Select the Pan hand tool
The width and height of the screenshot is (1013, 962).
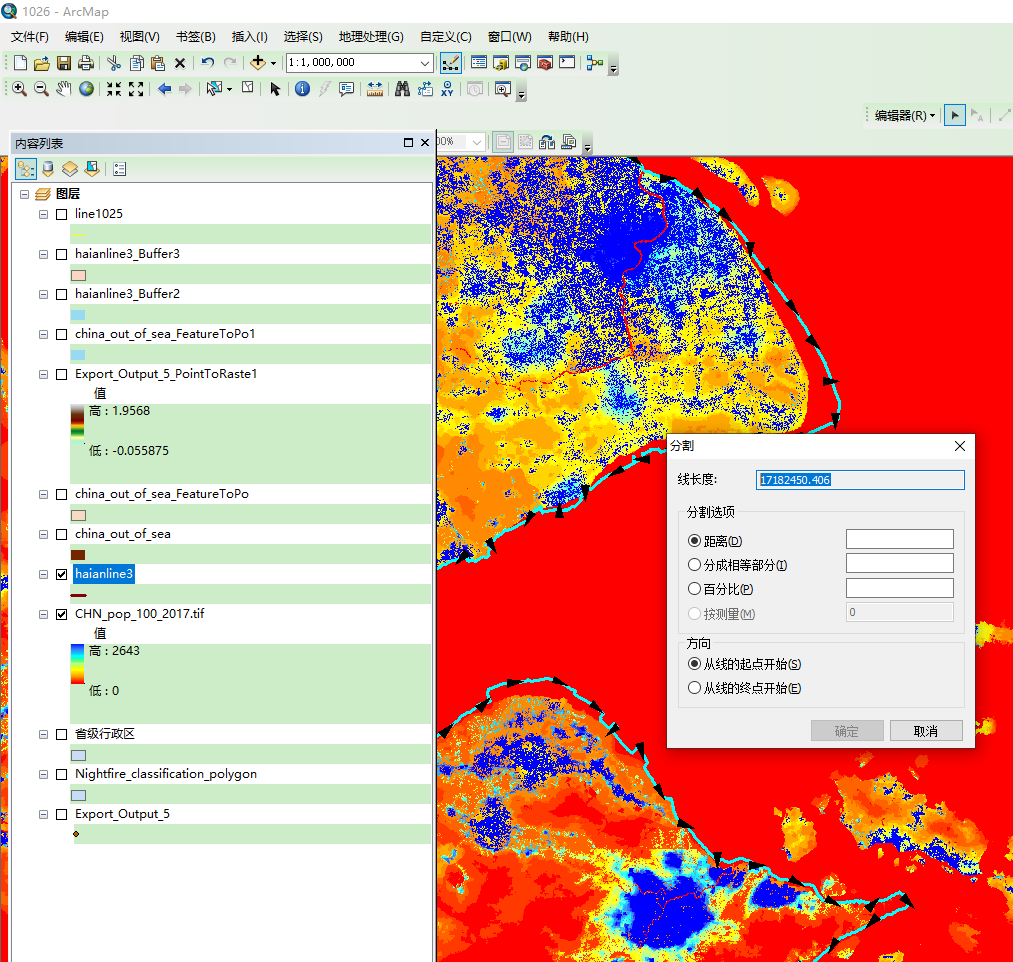point(63,89)
